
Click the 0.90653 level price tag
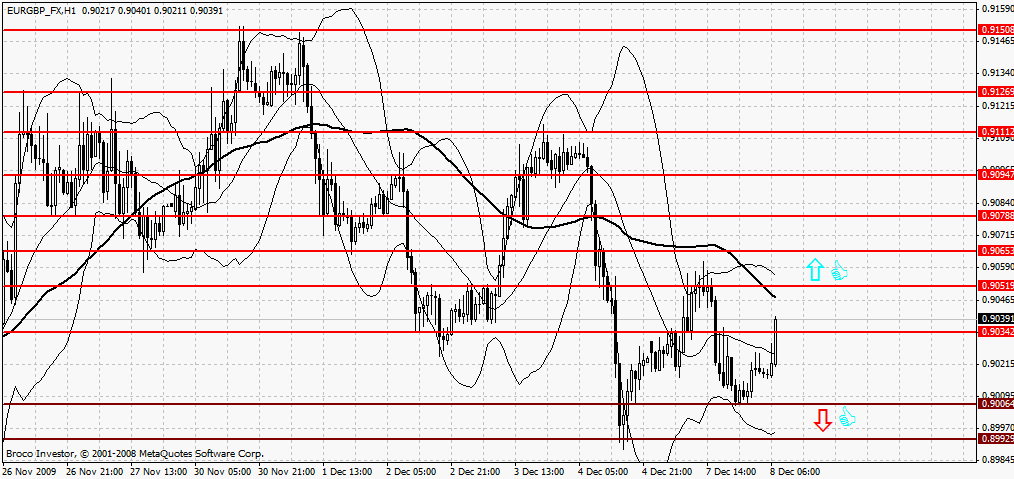pos(997,250)
